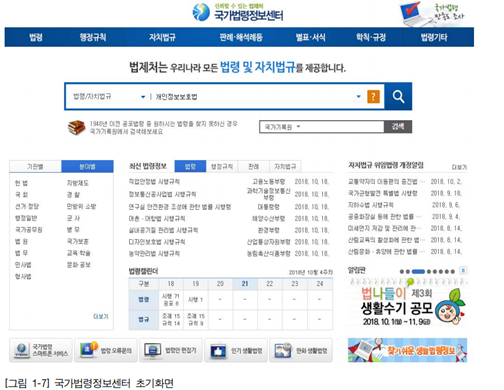Open the 별표·서식 navigation menu
Viewport: 504px width, 390px height.
coord(310,37)
